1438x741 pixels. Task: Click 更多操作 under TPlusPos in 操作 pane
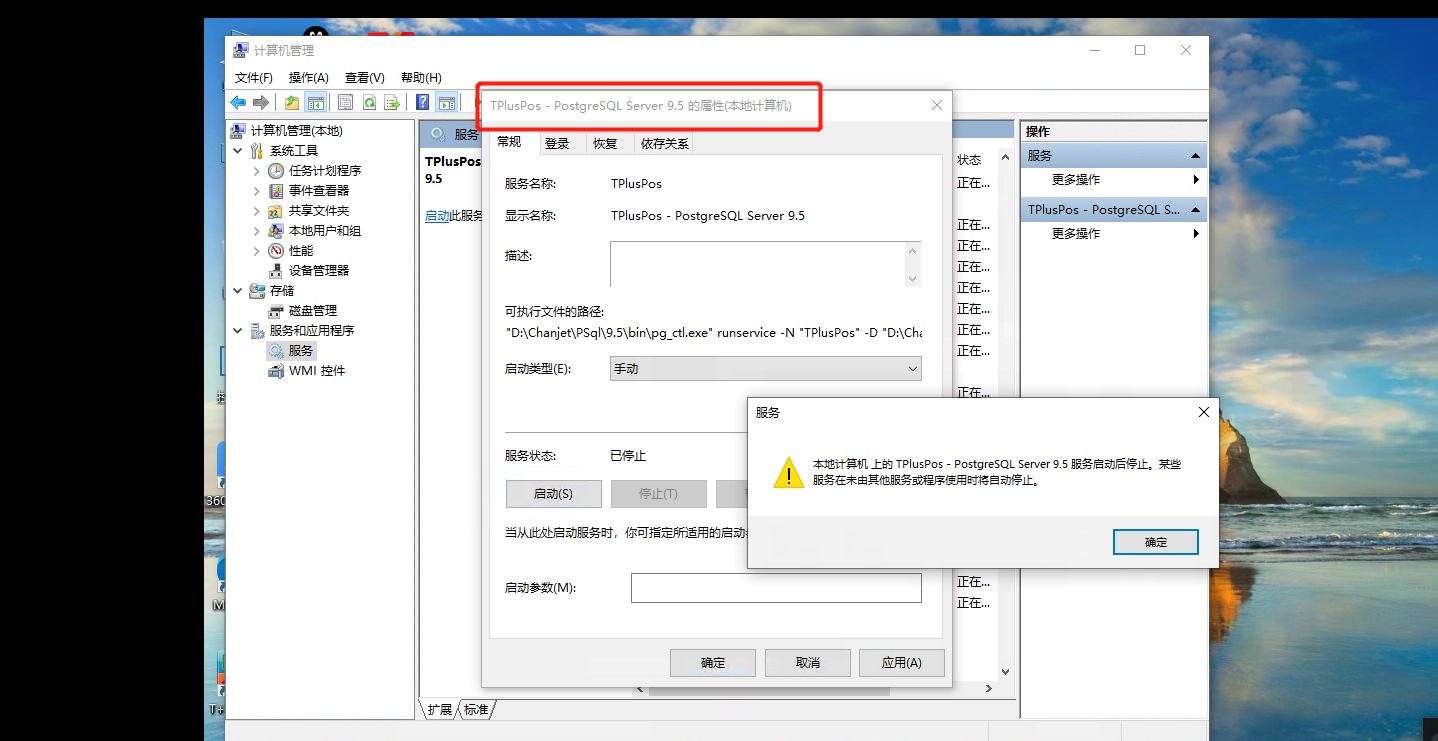point(1076,234)
